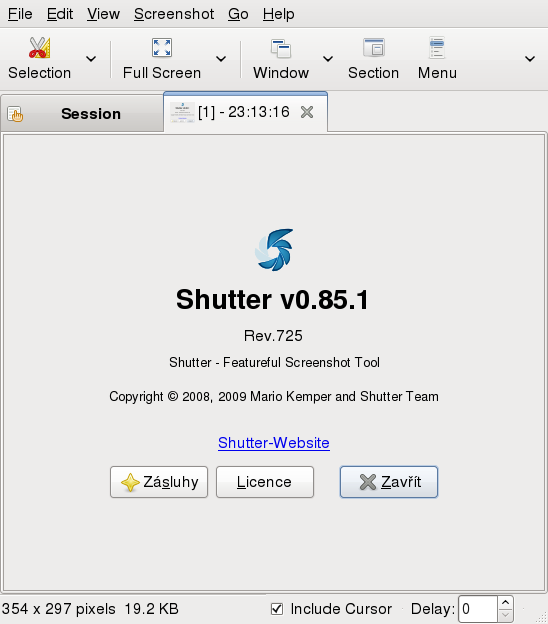The width and height of the screenshot is (548, 624).
Task: Expand the Full Screen dropdown arrow
Action: (221, 59)
